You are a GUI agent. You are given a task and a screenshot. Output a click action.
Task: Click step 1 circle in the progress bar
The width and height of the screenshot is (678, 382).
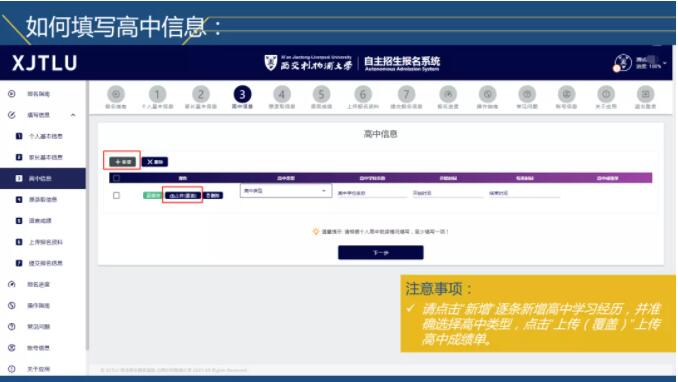[x=157, y=94]
